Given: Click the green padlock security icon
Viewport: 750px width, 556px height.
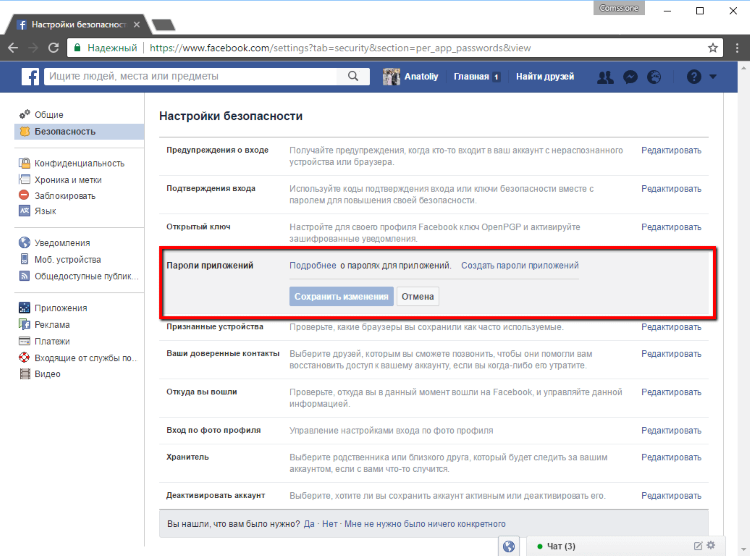Looking at the screenshot, I should tap(77, 48).
